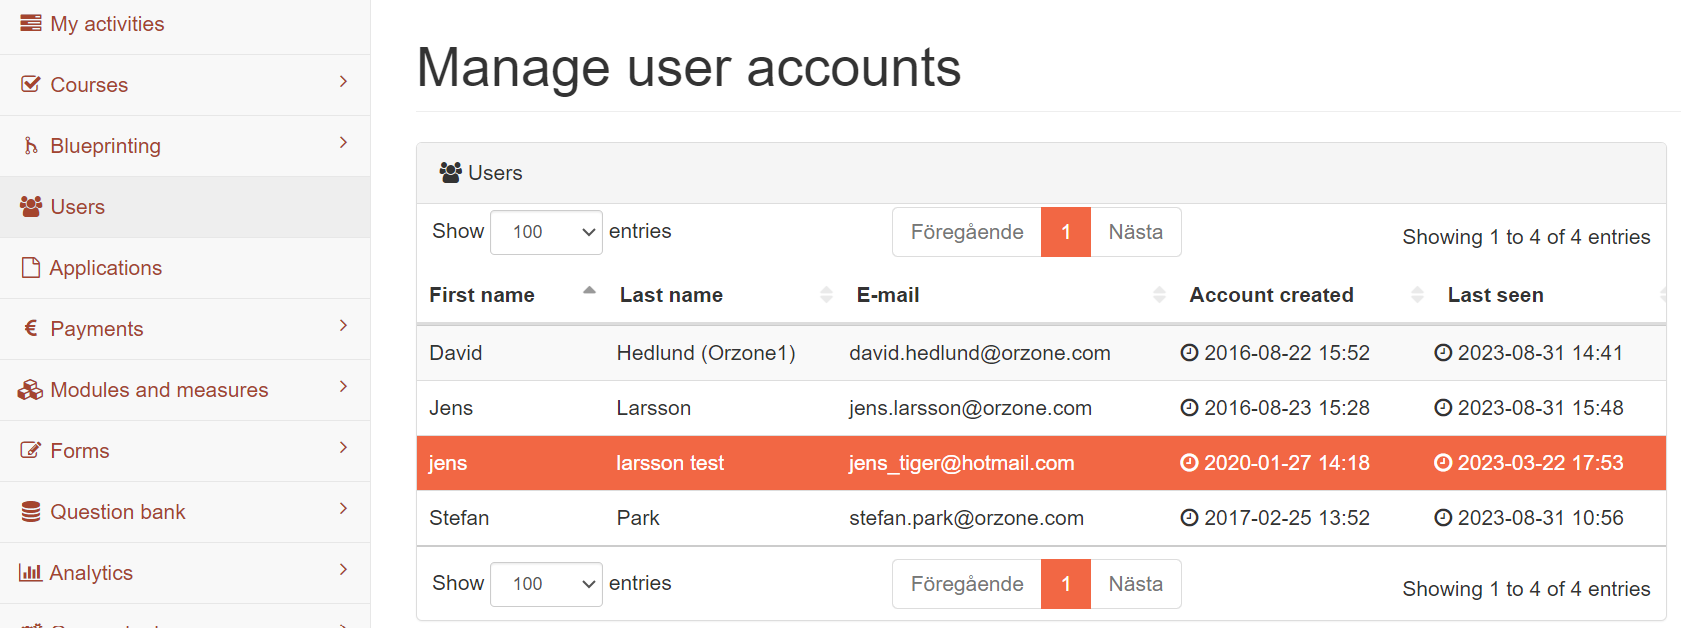
Task: Open the Analytics sidebar item
Action: (x=185, y=573)
